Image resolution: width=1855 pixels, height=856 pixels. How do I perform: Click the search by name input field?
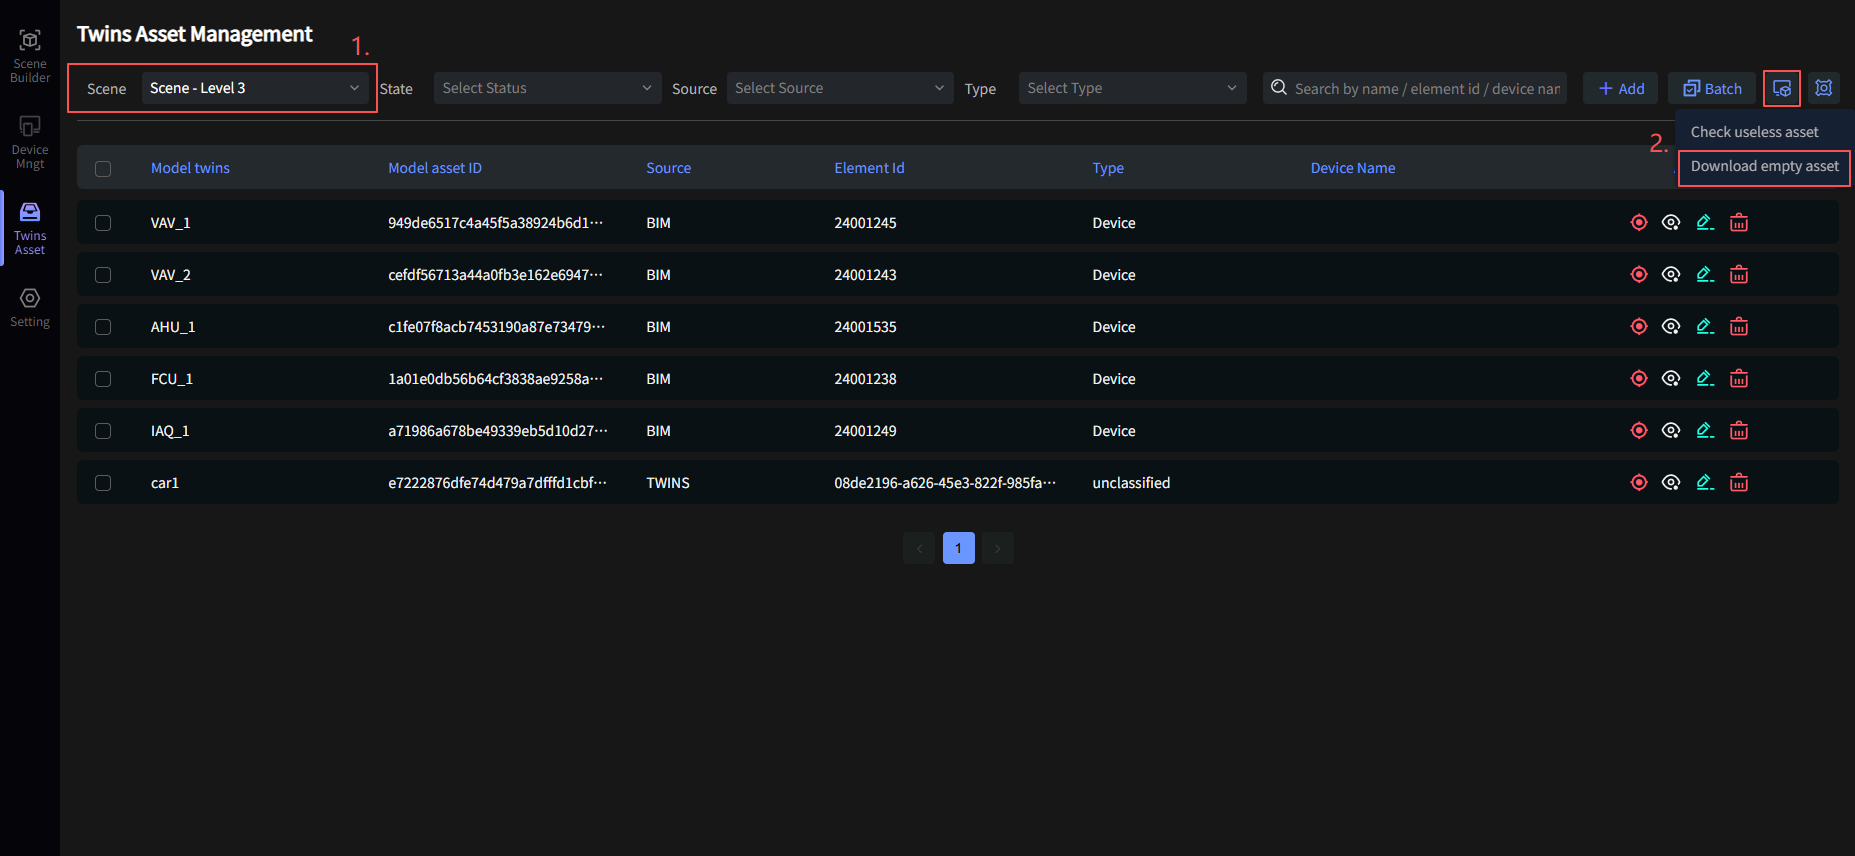tap(1425, 88)
